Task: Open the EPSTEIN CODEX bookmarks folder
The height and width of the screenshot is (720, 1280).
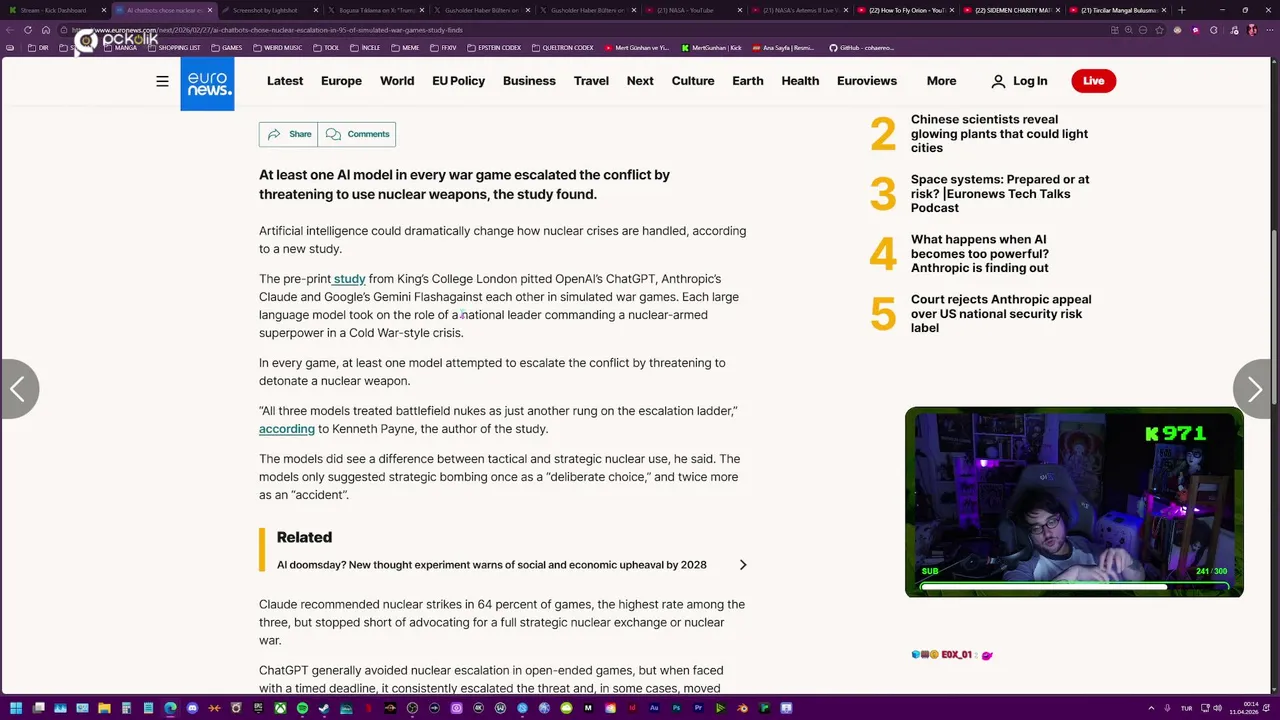Action: pos(494,48)
